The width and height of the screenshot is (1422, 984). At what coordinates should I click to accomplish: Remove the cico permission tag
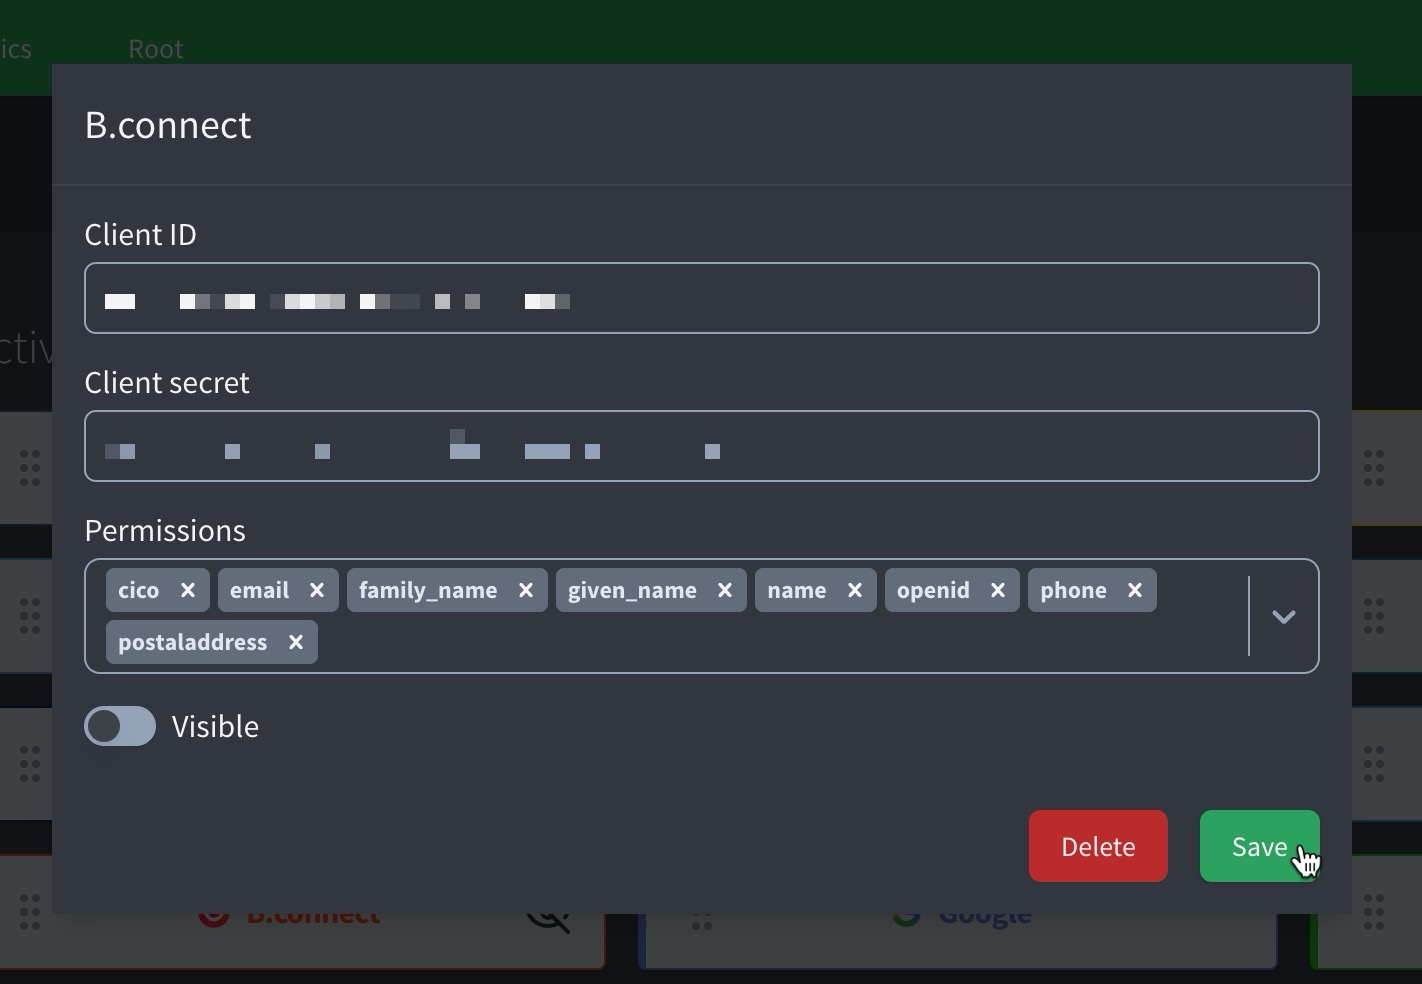click(x=188, y=590)
